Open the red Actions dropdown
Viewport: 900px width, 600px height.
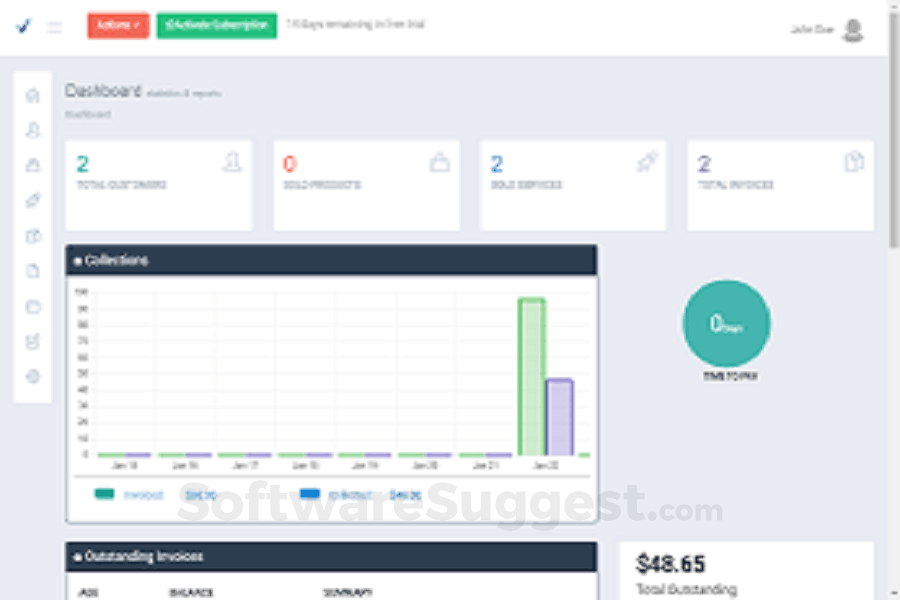pos(117,25)
